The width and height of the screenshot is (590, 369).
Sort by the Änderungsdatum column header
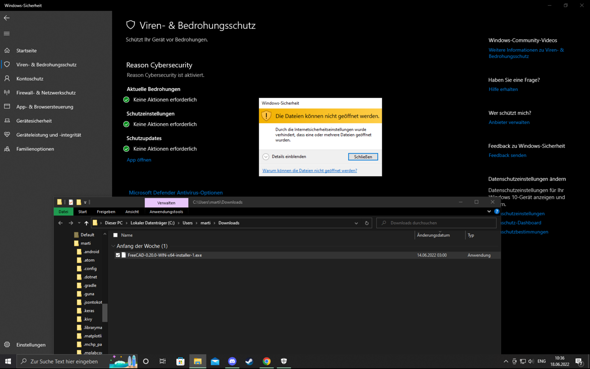tap(433, 235)
